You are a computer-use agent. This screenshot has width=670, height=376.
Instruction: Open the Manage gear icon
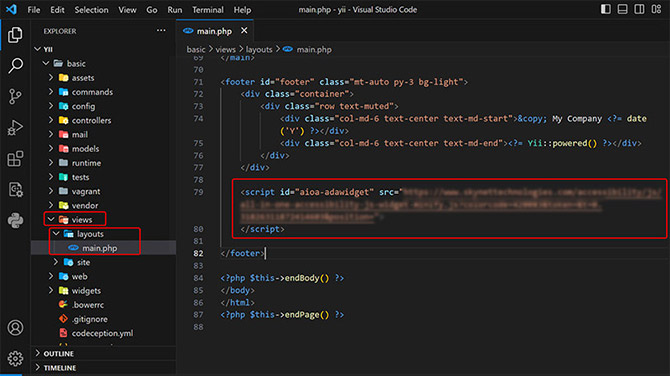pos(15,358)
